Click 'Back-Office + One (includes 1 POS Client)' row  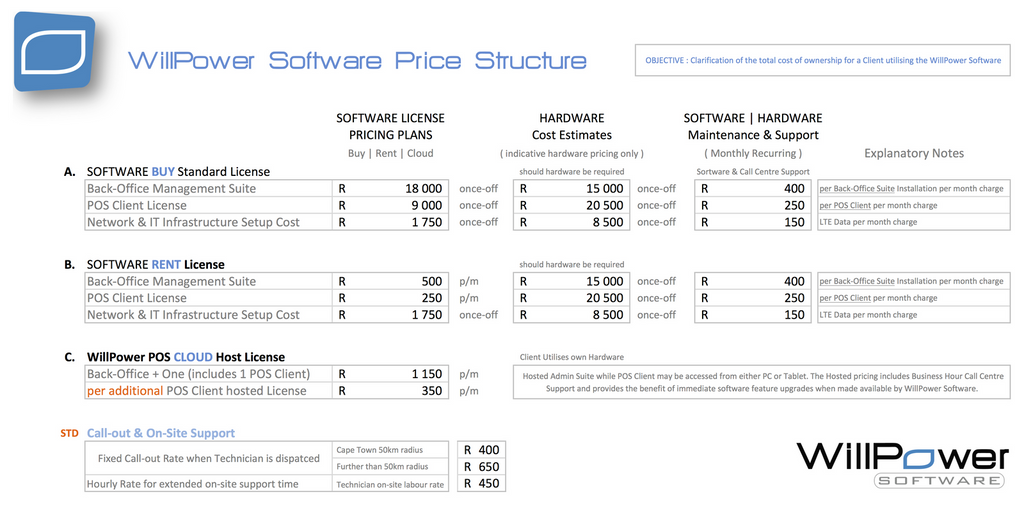[x=208, y=374]
